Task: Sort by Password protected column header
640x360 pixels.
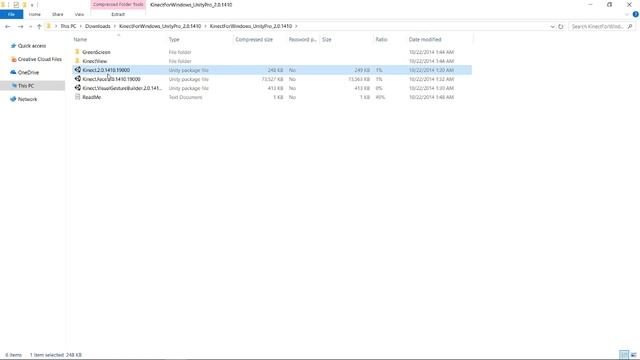Action: 302,40
